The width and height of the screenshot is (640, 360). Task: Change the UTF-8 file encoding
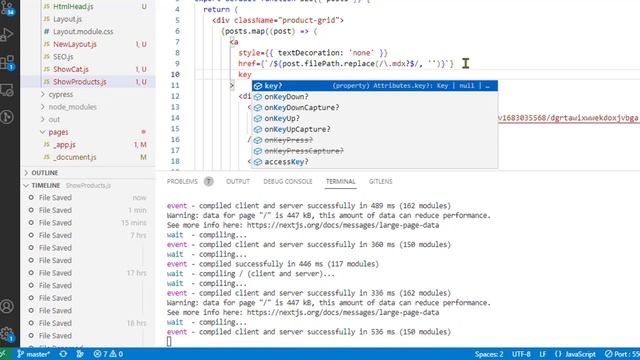521,354
